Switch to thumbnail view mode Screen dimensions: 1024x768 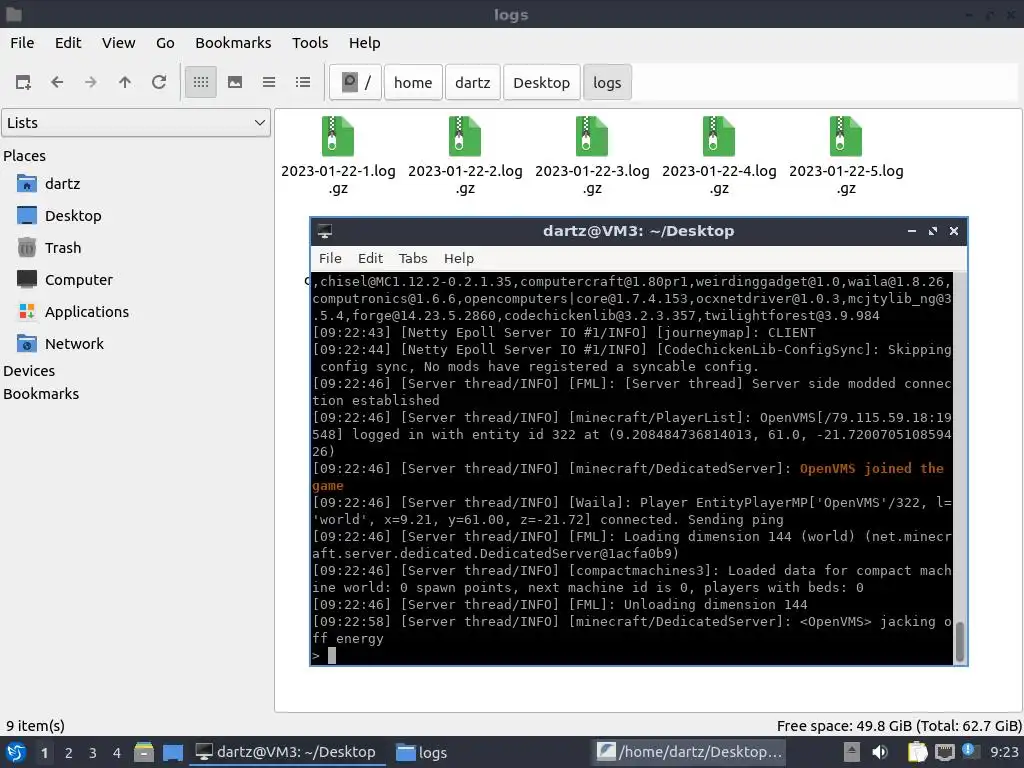point(235,82)
